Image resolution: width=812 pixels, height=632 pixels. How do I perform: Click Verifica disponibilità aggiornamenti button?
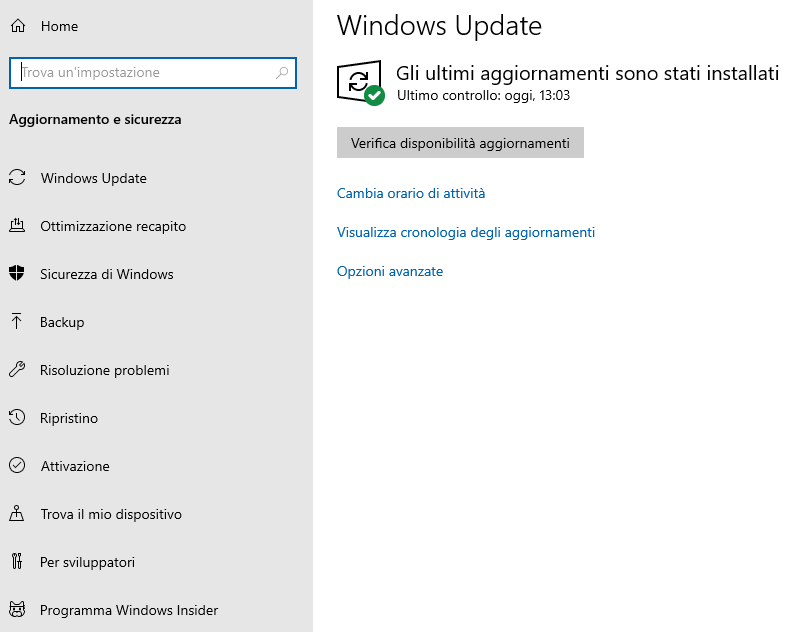[460, 142]
